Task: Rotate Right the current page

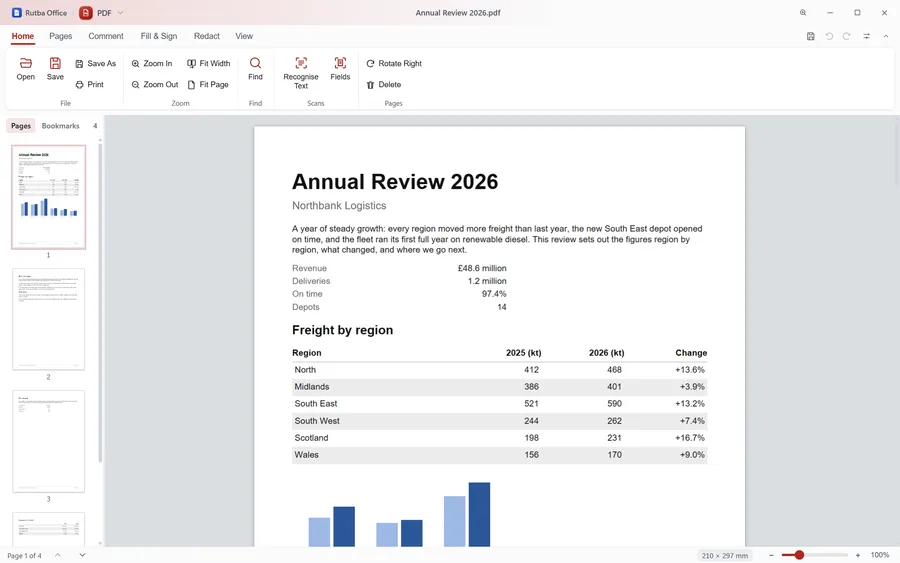Action: coord(394,64)
